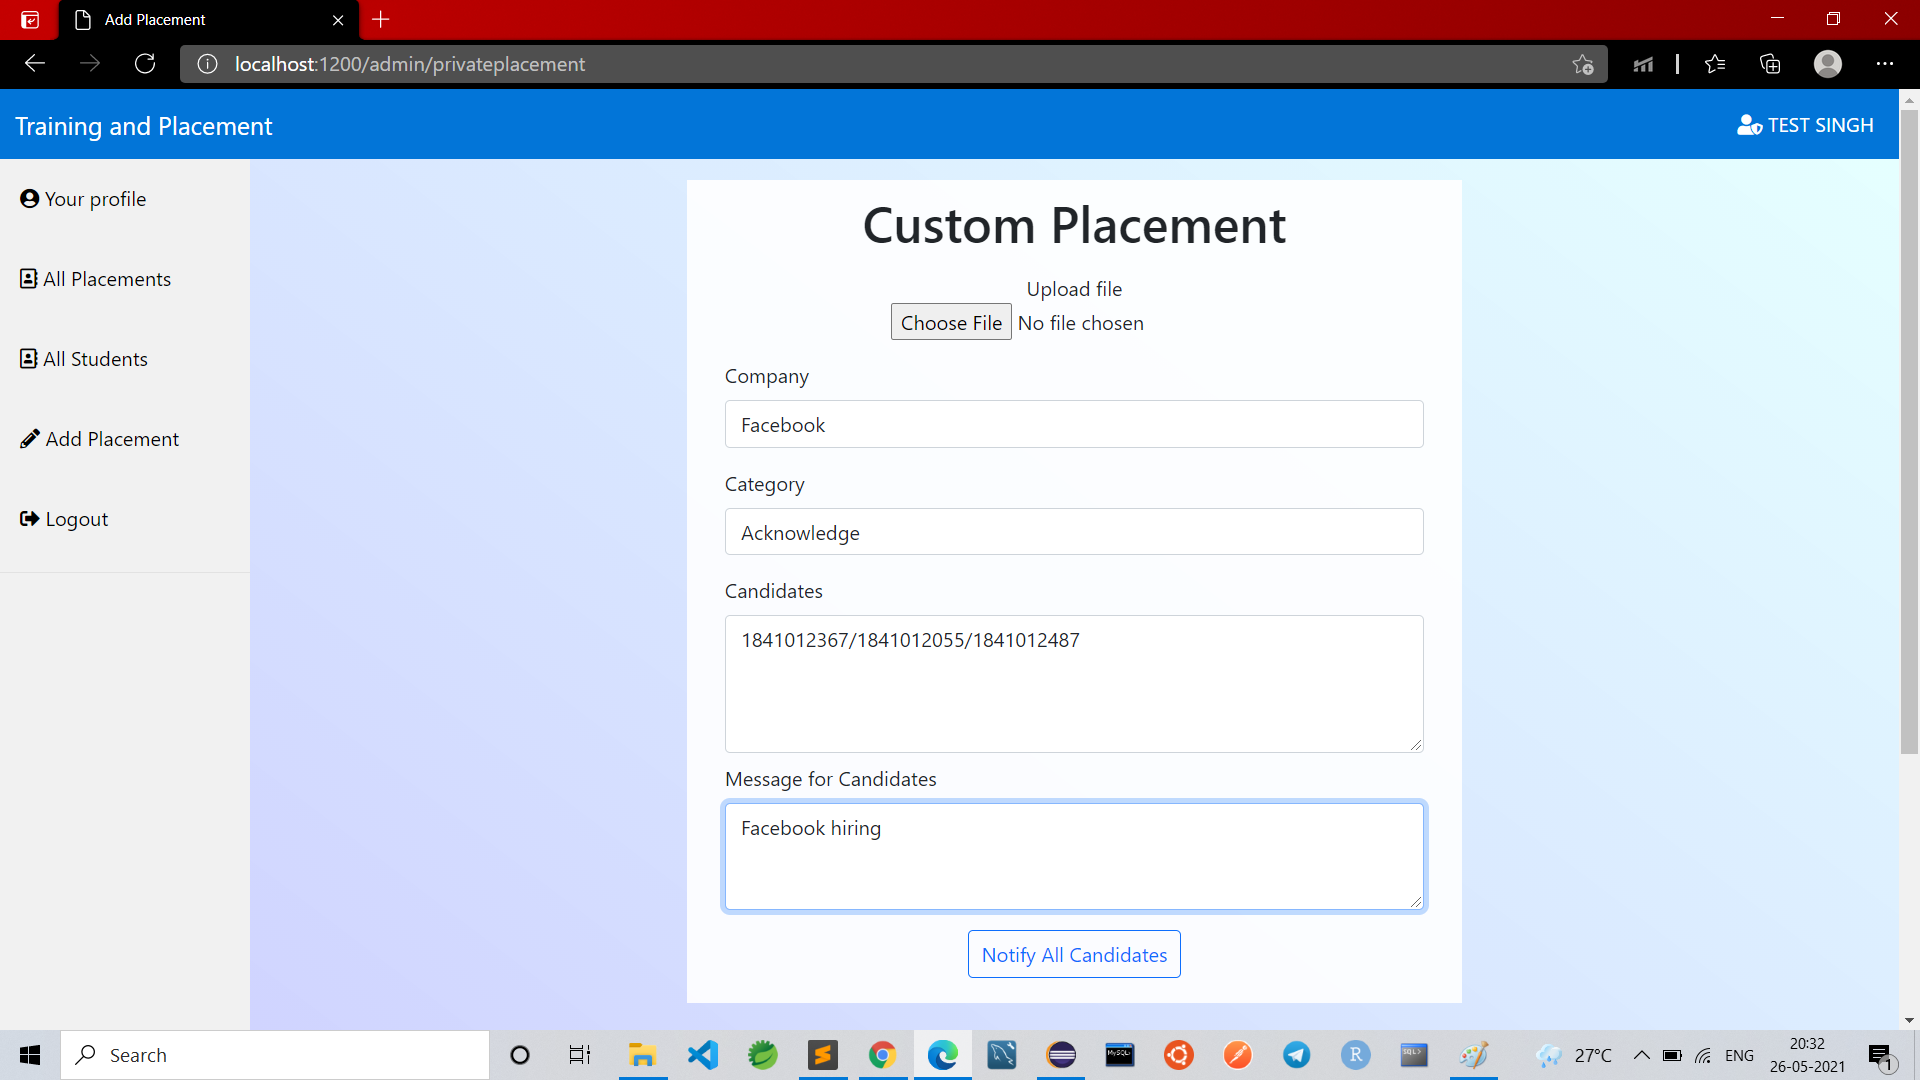Viewport: 1920px width, 1080px height.
Task: Open the browser Collections panel
Action: (x=1770, y=63)
